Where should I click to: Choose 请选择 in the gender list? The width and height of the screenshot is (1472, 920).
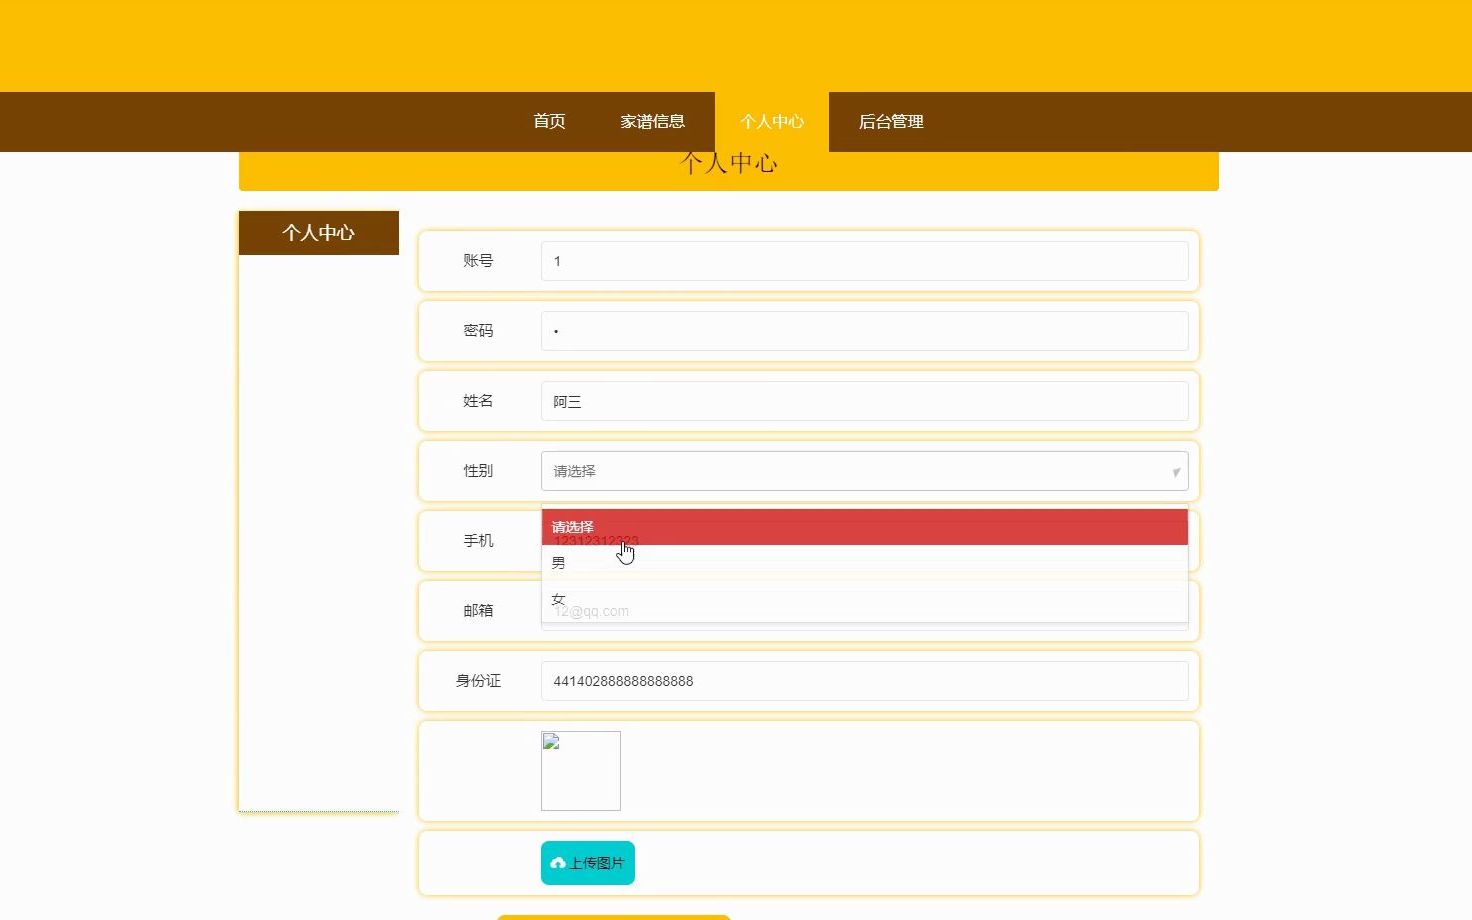click(864, 527)
